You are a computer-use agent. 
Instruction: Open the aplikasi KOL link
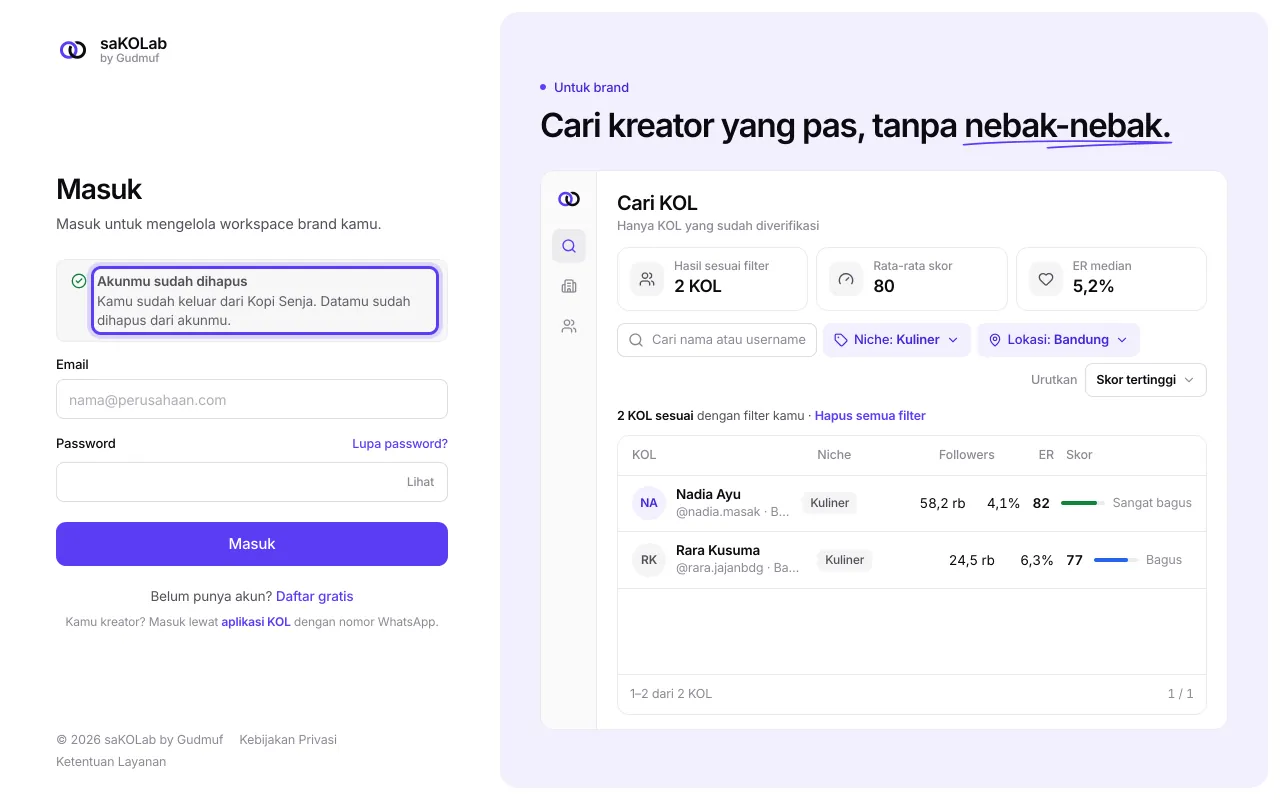256,622
